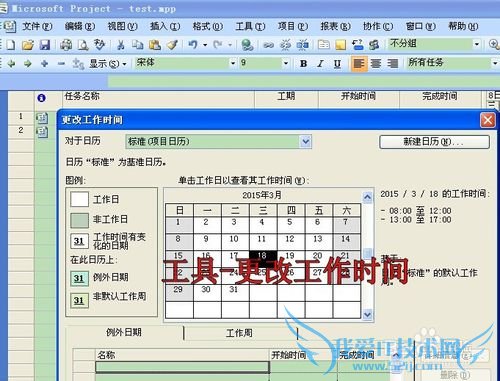500x381 pixels.
Task: Click the Assign Resources icon
Action: pos(374,45)
